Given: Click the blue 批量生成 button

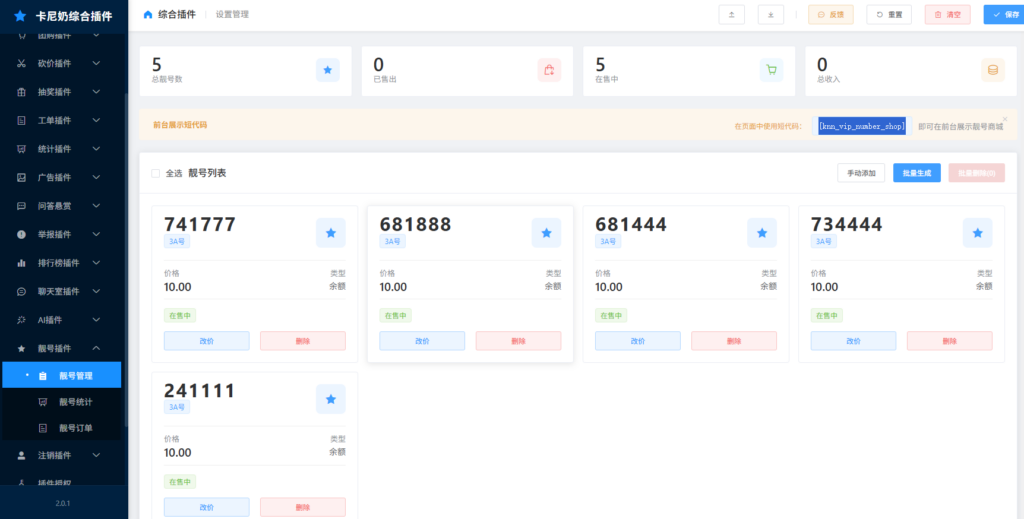Looking at the screenshot, I should tap(916, 173).
